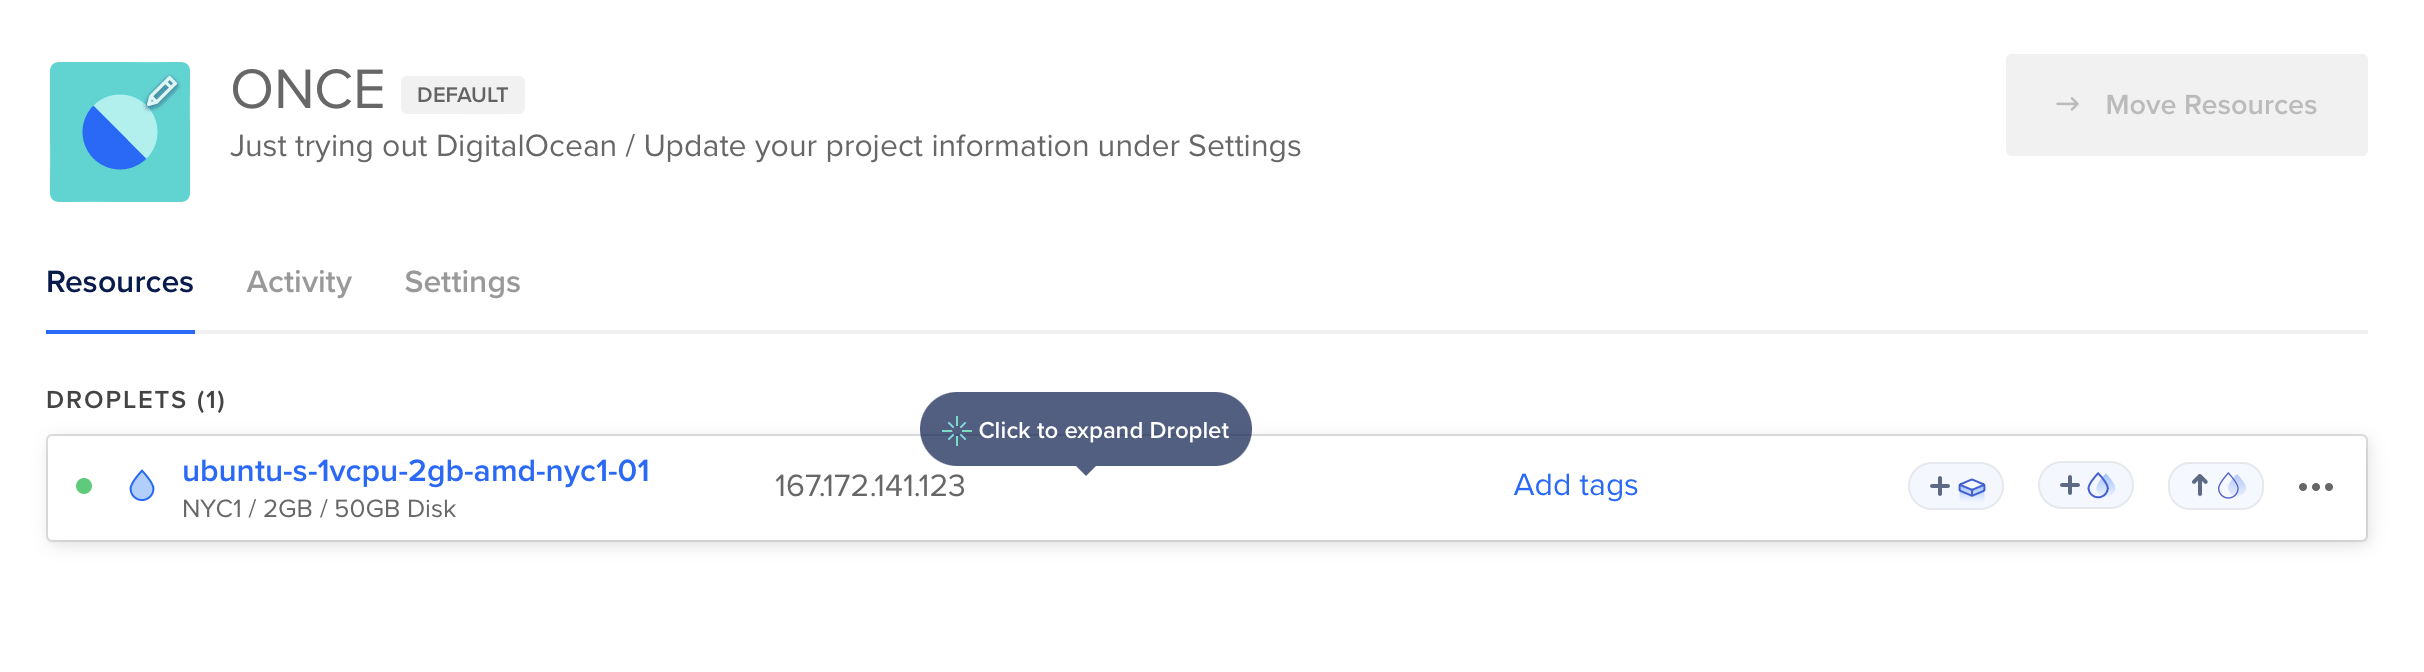Click the add volume icon button
2424x672 pixels.
point(1955,487)
